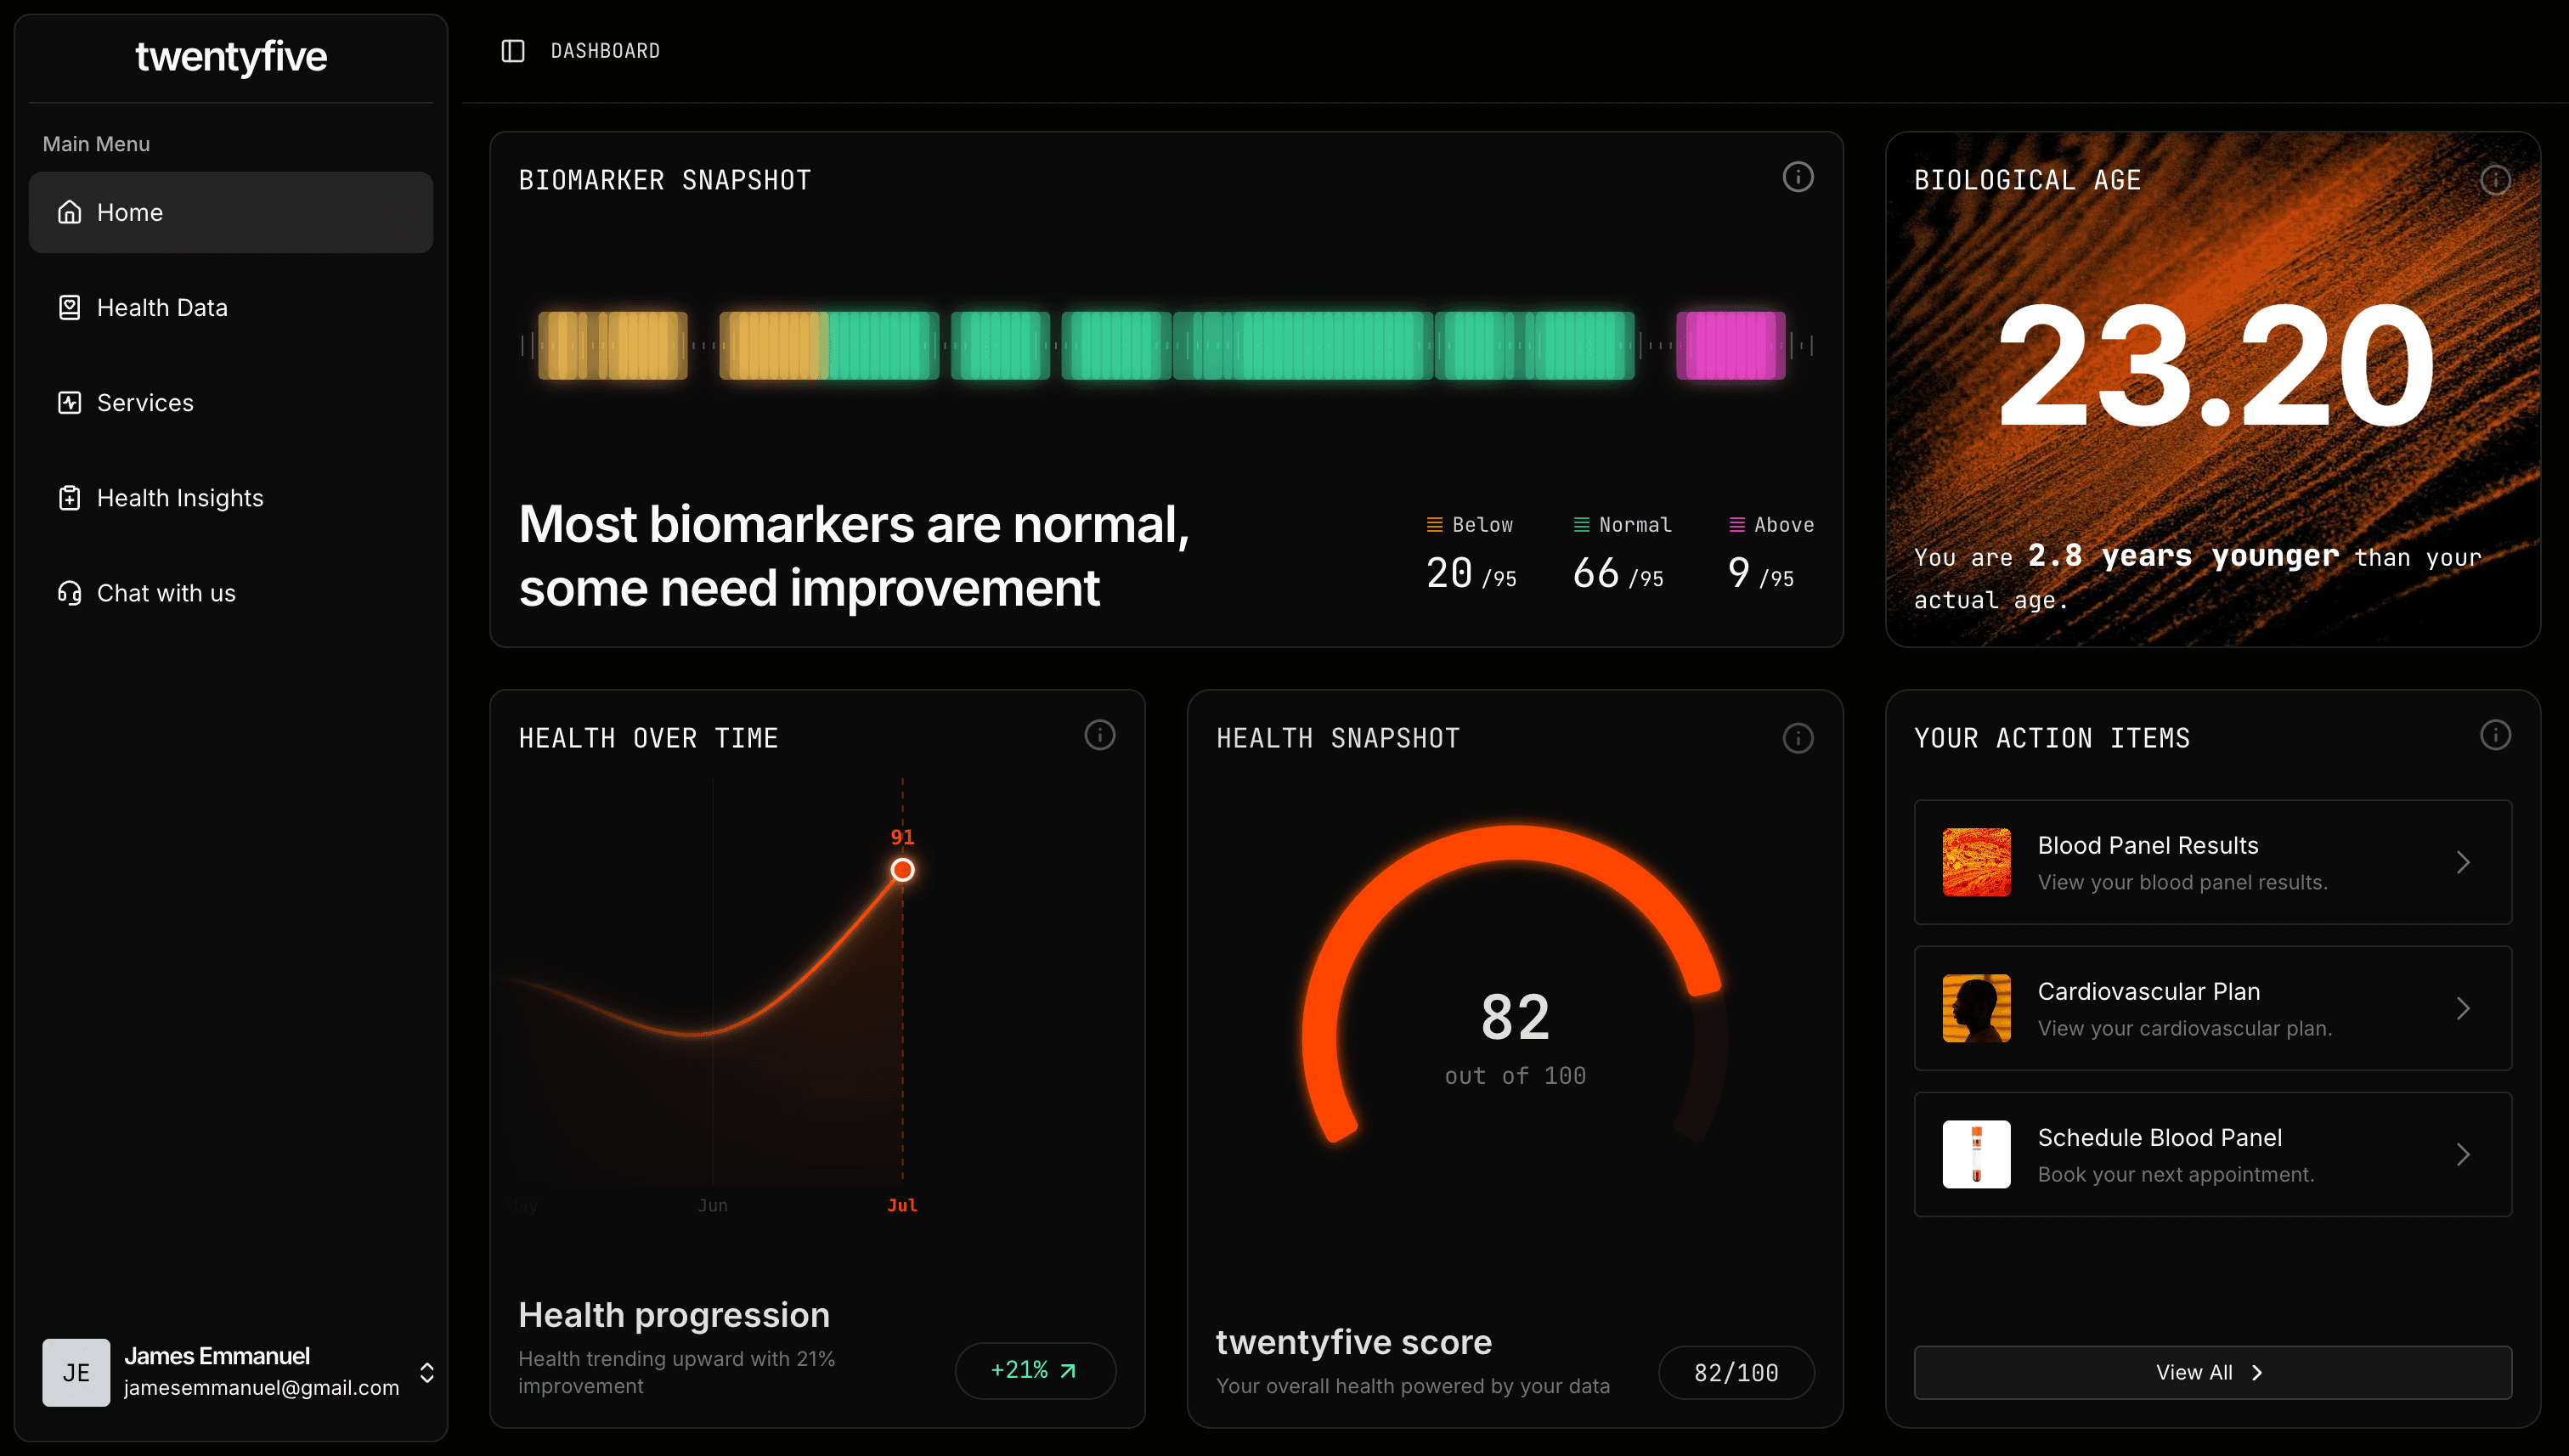Click the Biomarker Snapshot info icon
The image size is (2569, 1456).
pyautogui.click(x=1797, y=177)
